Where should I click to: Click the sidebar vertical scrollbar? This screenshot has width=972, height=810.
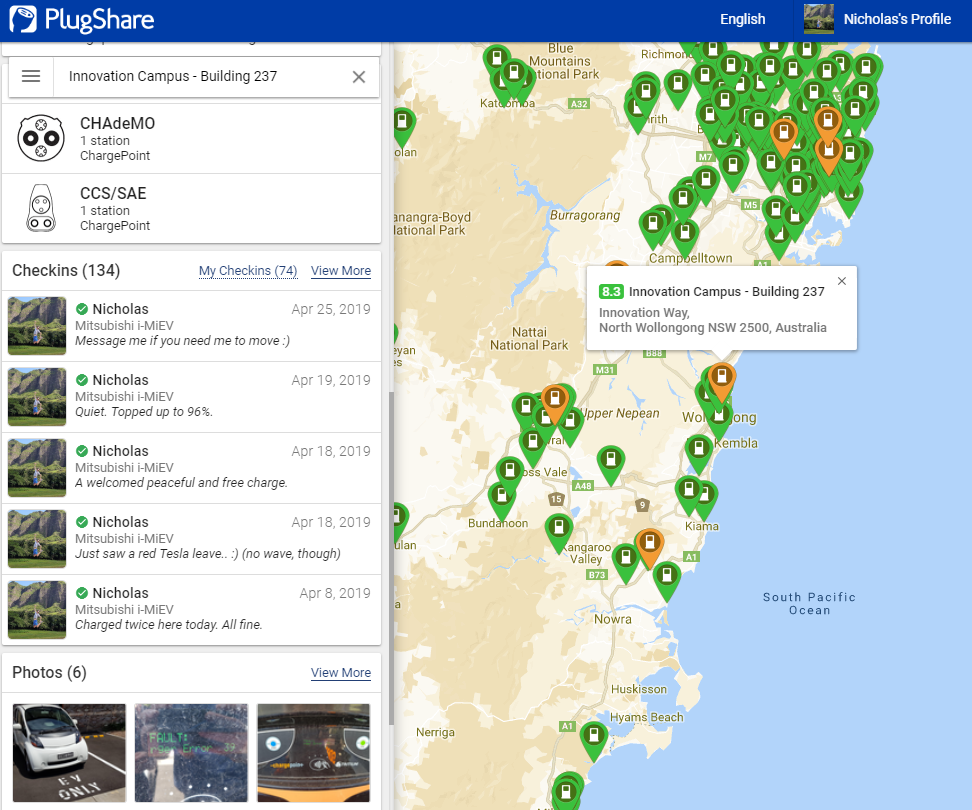[391, 558]
